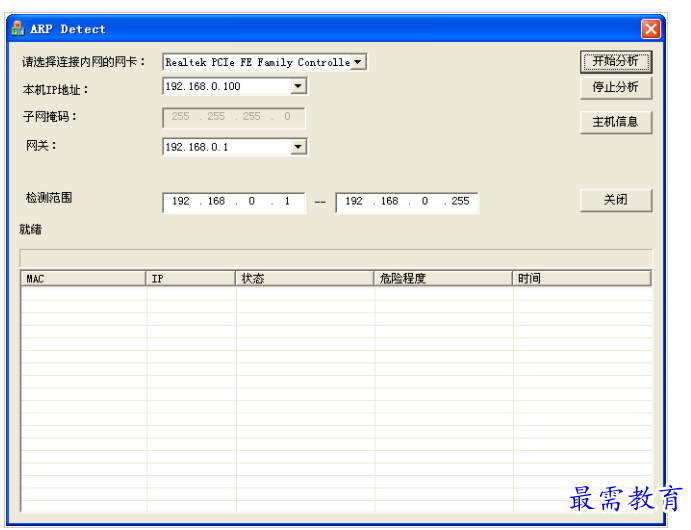Screen dimensions: 691x530
Task: Click the 检测范围 label
Action: [x=49, y=198]
